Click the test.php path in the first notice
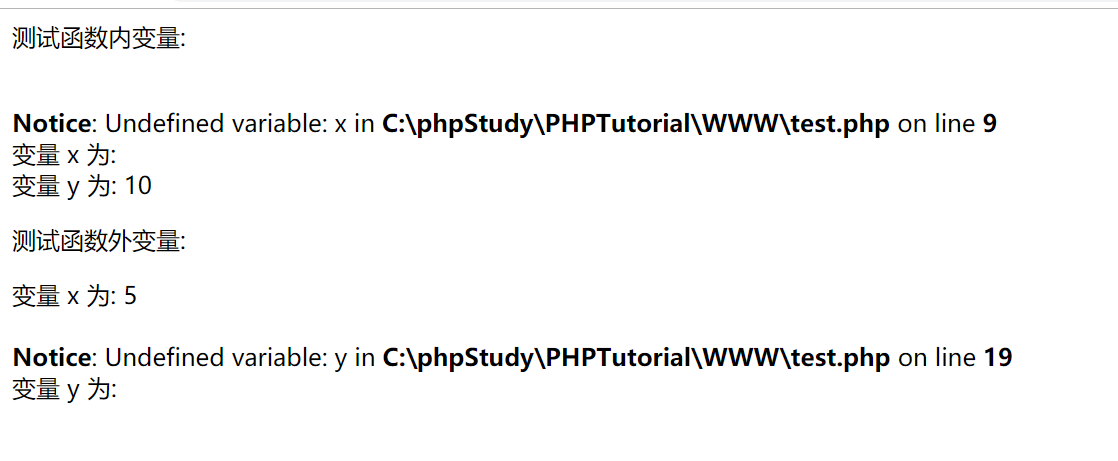Image resolution: width=1118 pixels, height=461 pixels. pos(636,124)
